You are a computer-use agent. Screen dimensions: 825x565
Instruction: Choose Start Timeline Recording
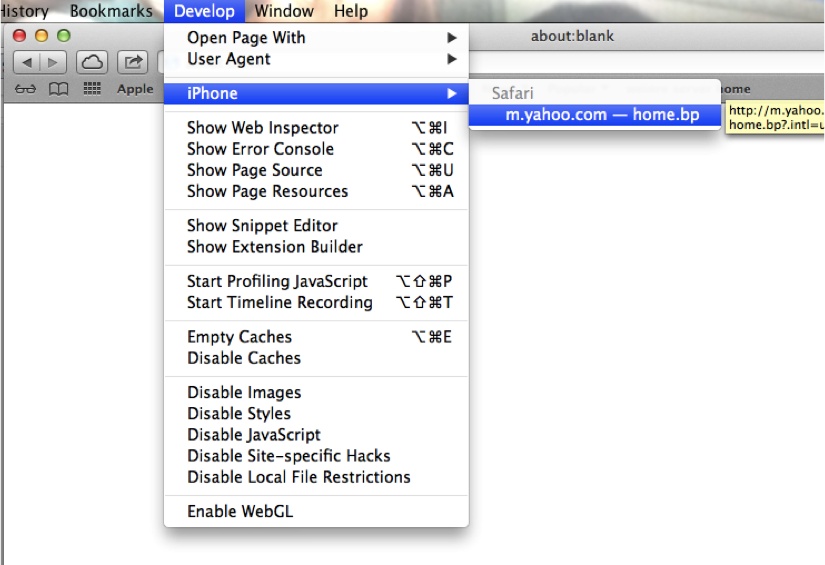316,302
